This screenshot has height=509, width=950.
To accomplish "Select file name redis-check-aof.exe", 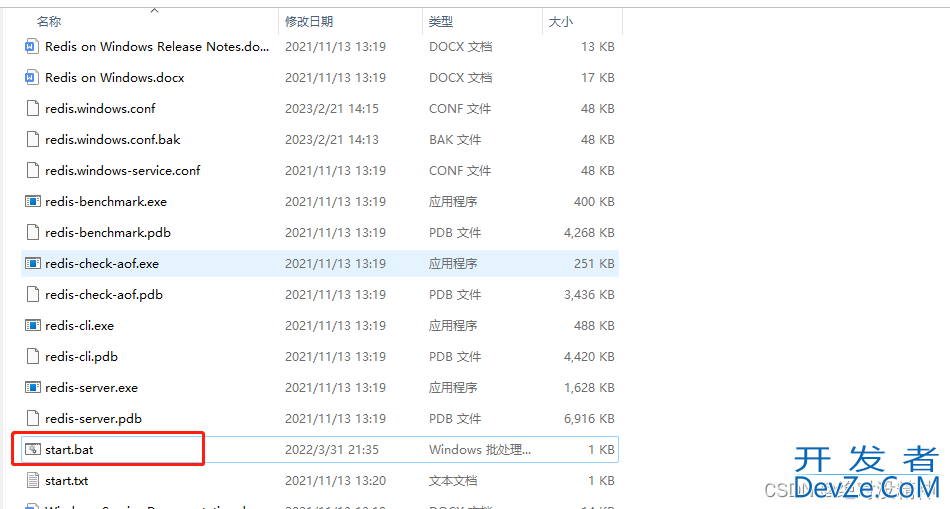I will point(102,263).
